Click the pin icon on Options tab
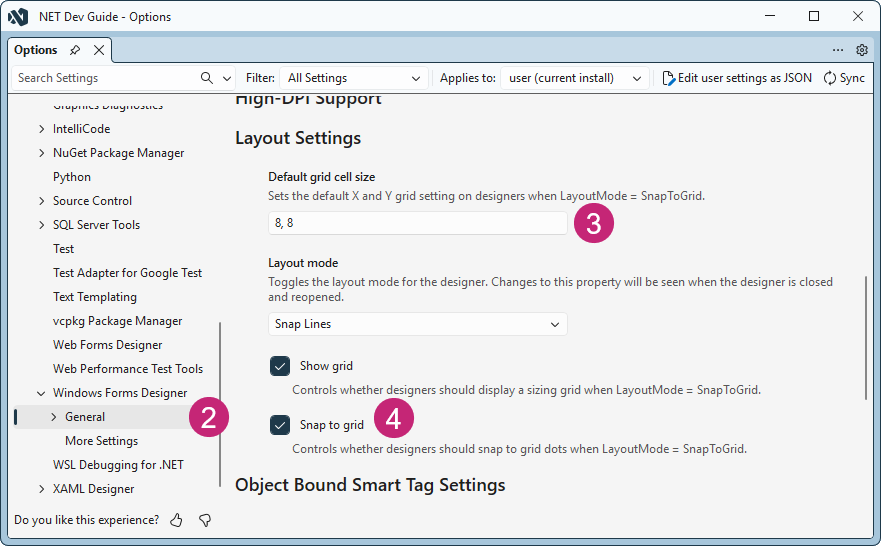Screen dimensions: 881x546 click(75, 50)
